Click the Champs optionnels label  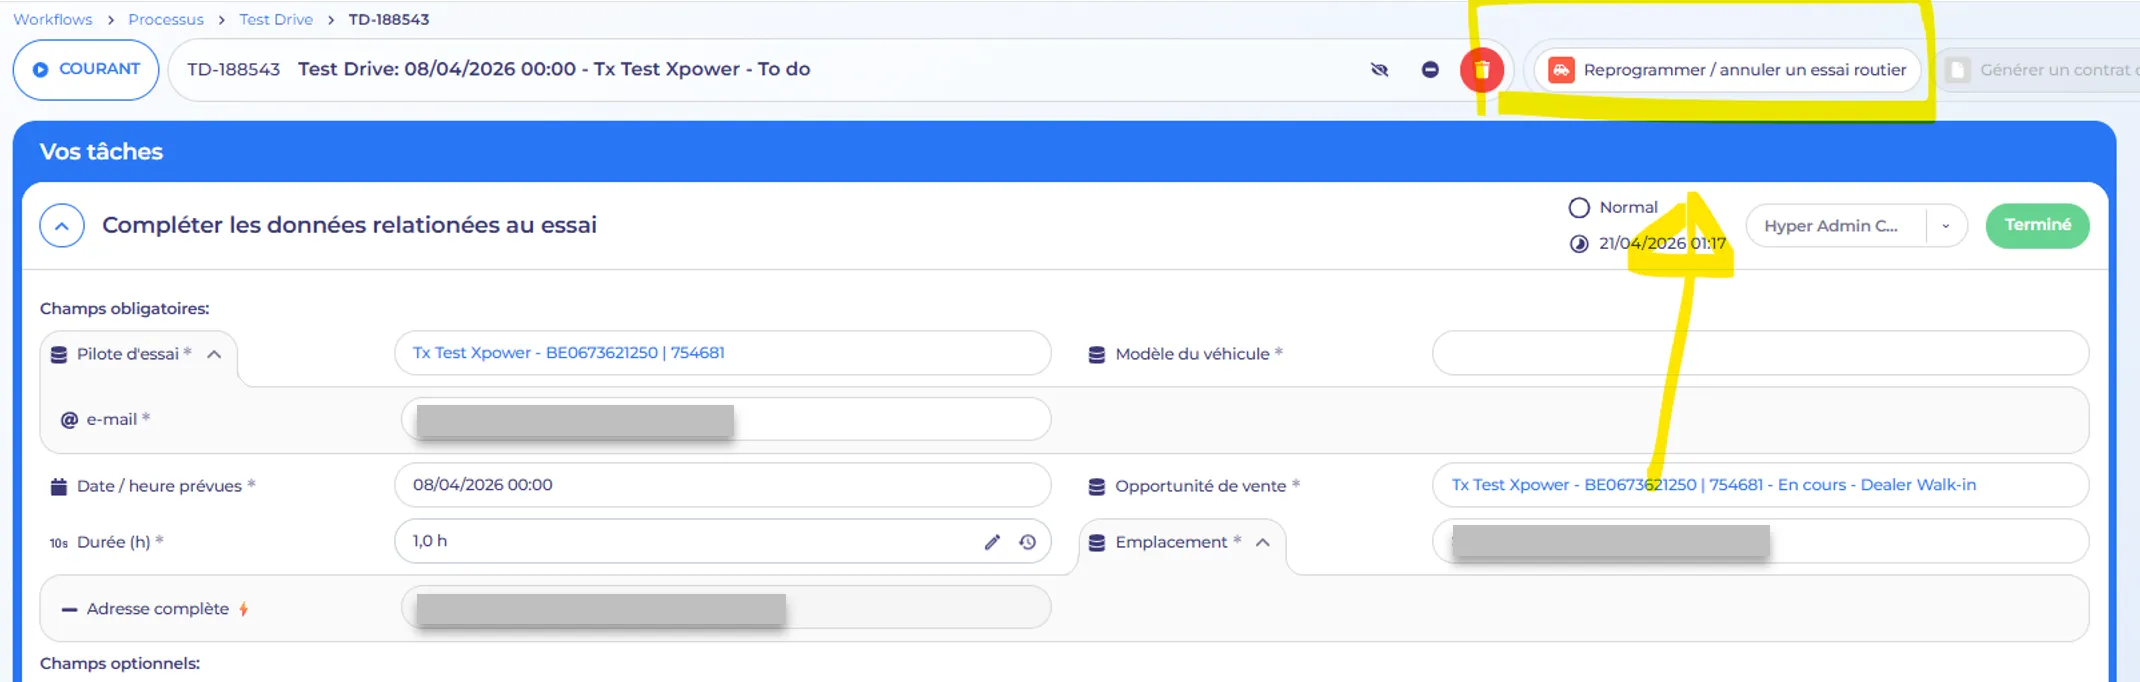pyautogui.click(x=120, y=664)
